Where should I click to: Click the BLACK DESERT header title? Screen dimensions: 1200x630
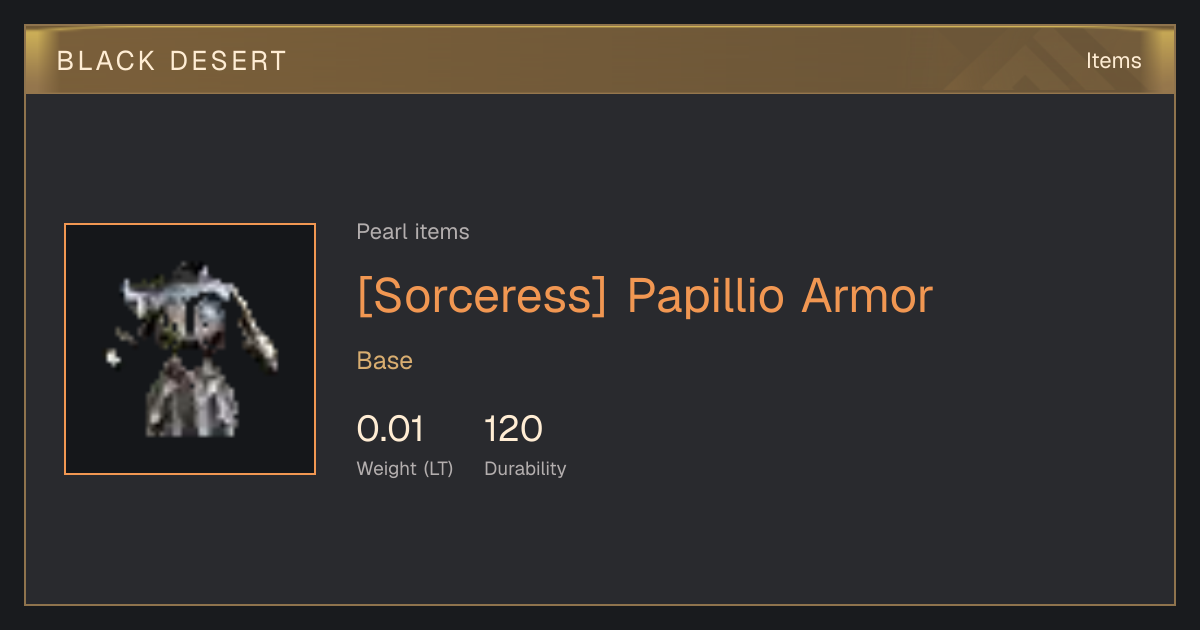point(172,61)
